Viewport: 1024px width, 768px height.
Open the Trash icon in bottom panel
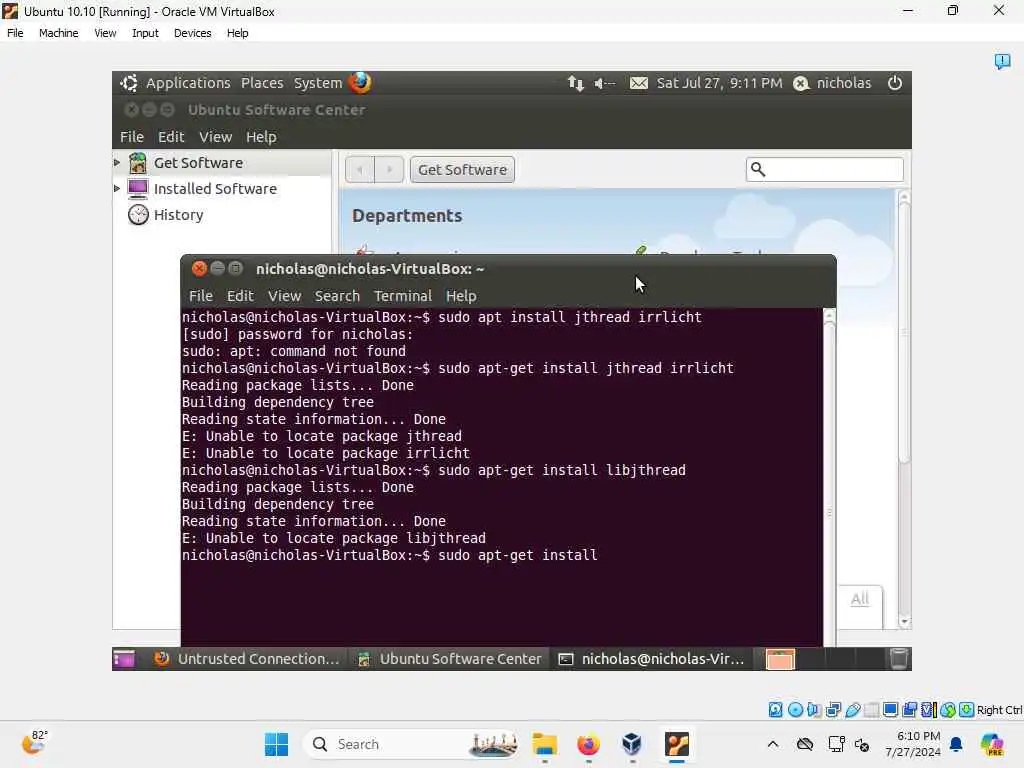[x=899, y=659]
